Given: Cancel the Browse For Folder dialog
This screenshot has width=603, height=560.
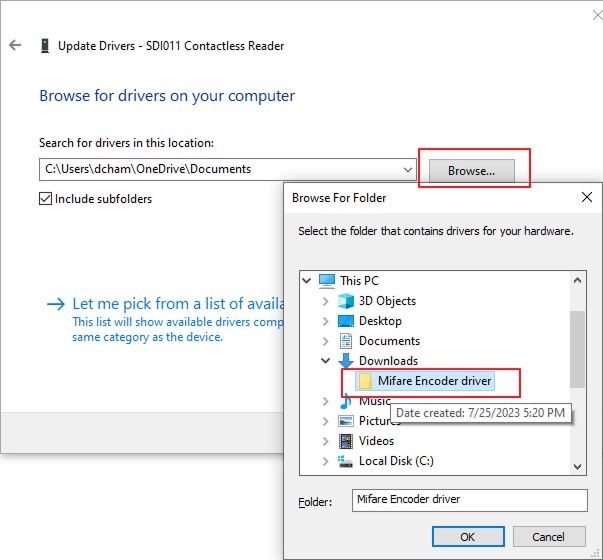Looking at the screenshot, I should point(547,537).
